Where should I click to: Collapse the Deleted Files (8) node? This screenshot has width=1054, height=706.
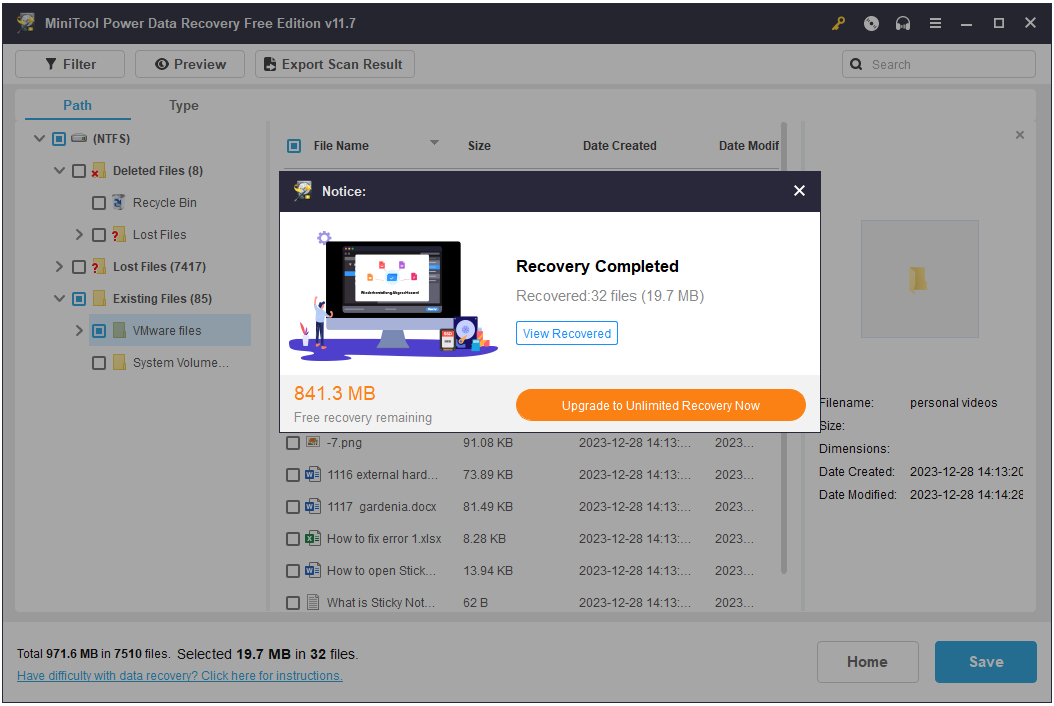pyautogui.click(x=59, y=171)
